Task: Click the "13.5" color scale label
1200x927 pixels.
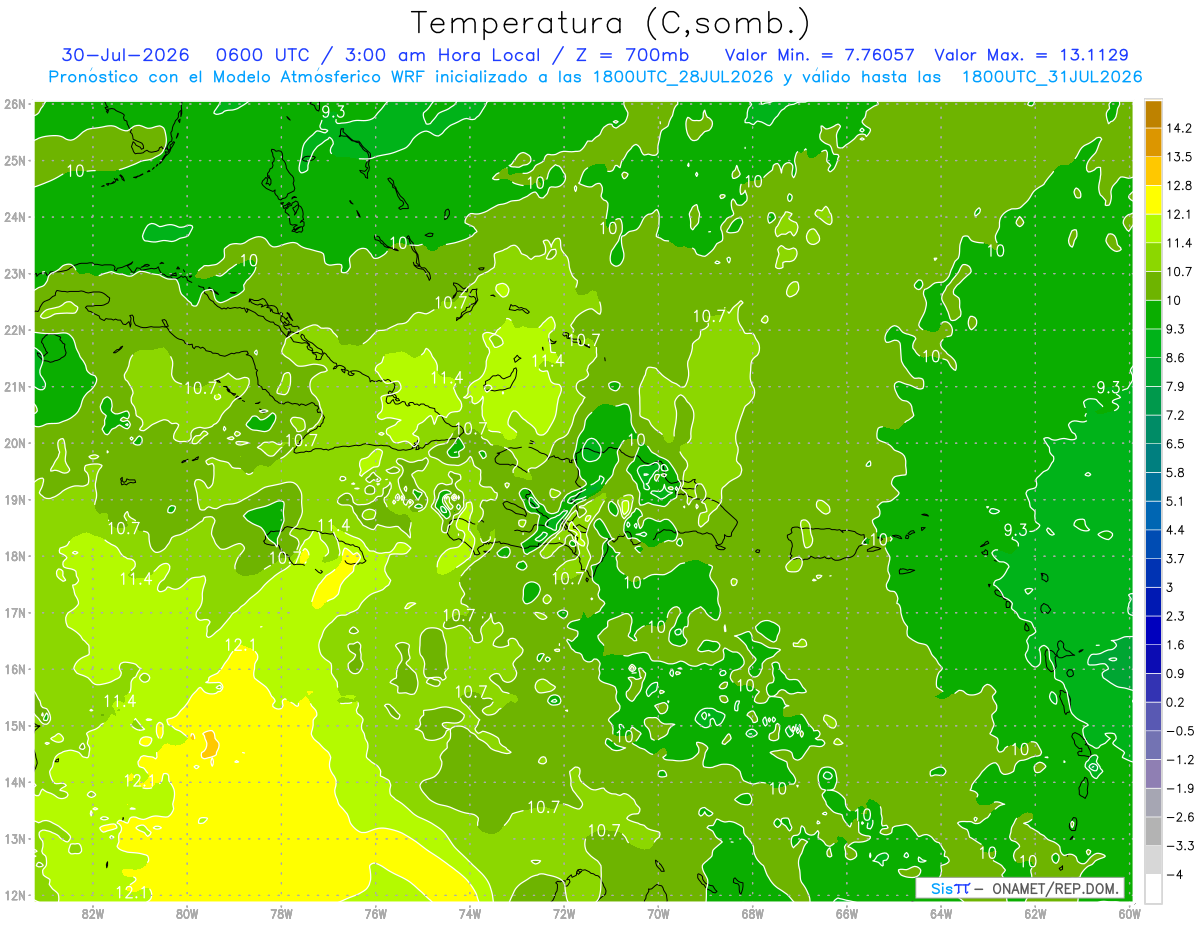Action: coord(1178,157)
